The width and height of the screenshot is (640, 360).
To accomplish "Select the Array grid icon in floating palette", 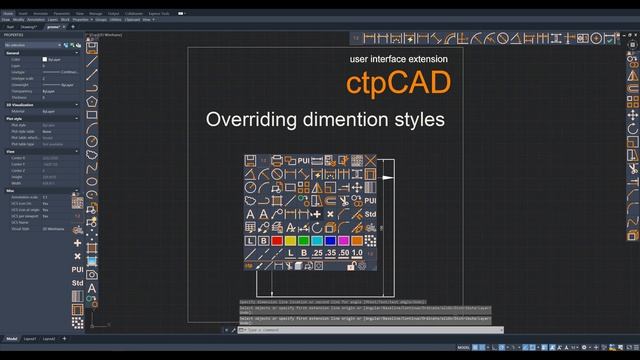I will (x=304, y=187).
